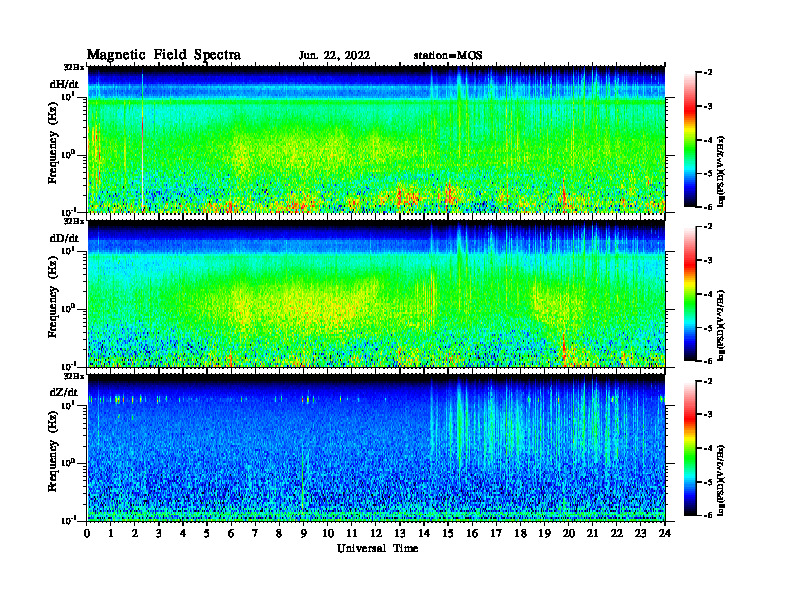Screen dimensions: 792x612
Task: Click the -5 value on dD/dt color bar
Action: (707, 328)
